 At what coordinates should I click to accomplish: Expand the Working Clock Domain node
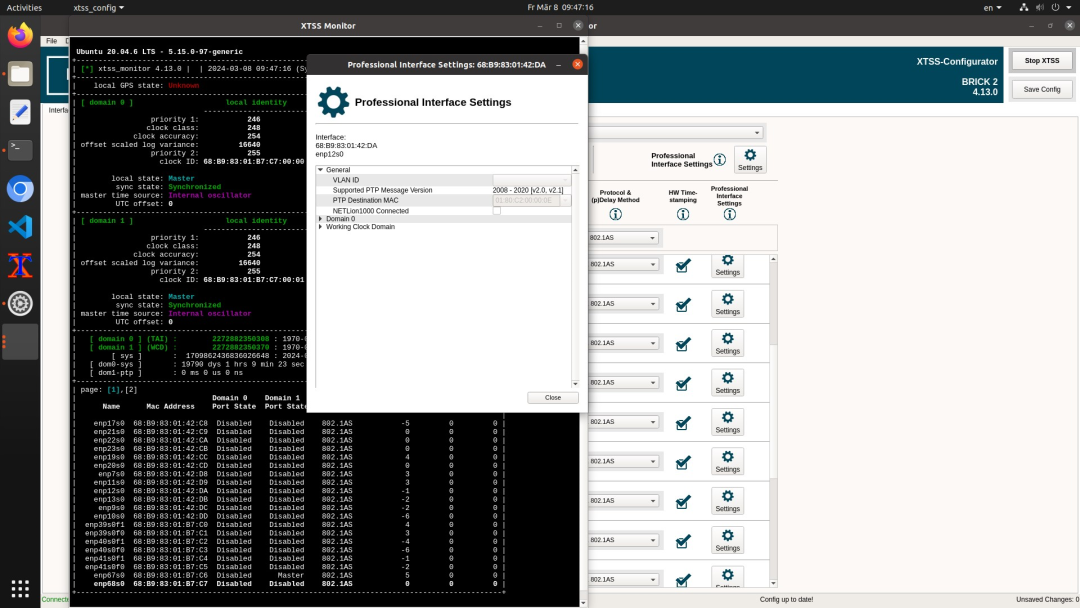click(x=321, y=227)
